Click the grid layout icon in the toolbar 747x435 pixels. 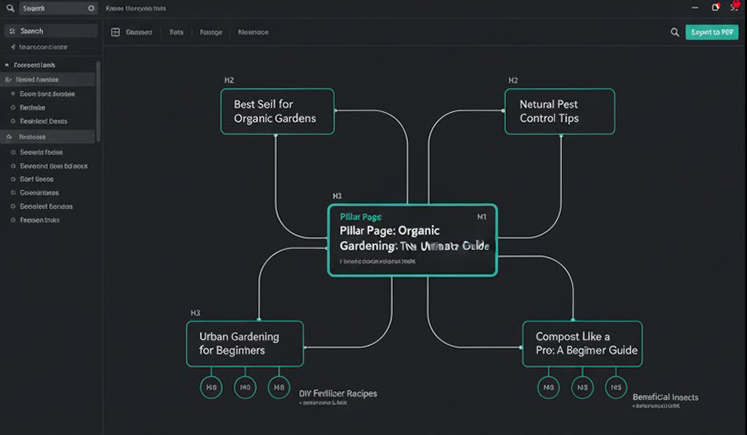click(115, 32)
